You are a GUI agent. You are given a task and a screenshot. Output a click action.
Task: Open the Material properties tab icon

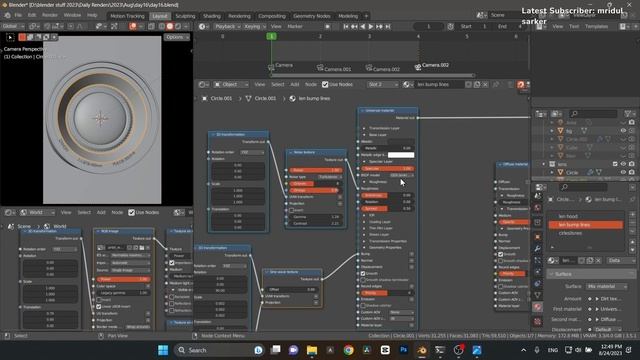[x=538, y=307]
